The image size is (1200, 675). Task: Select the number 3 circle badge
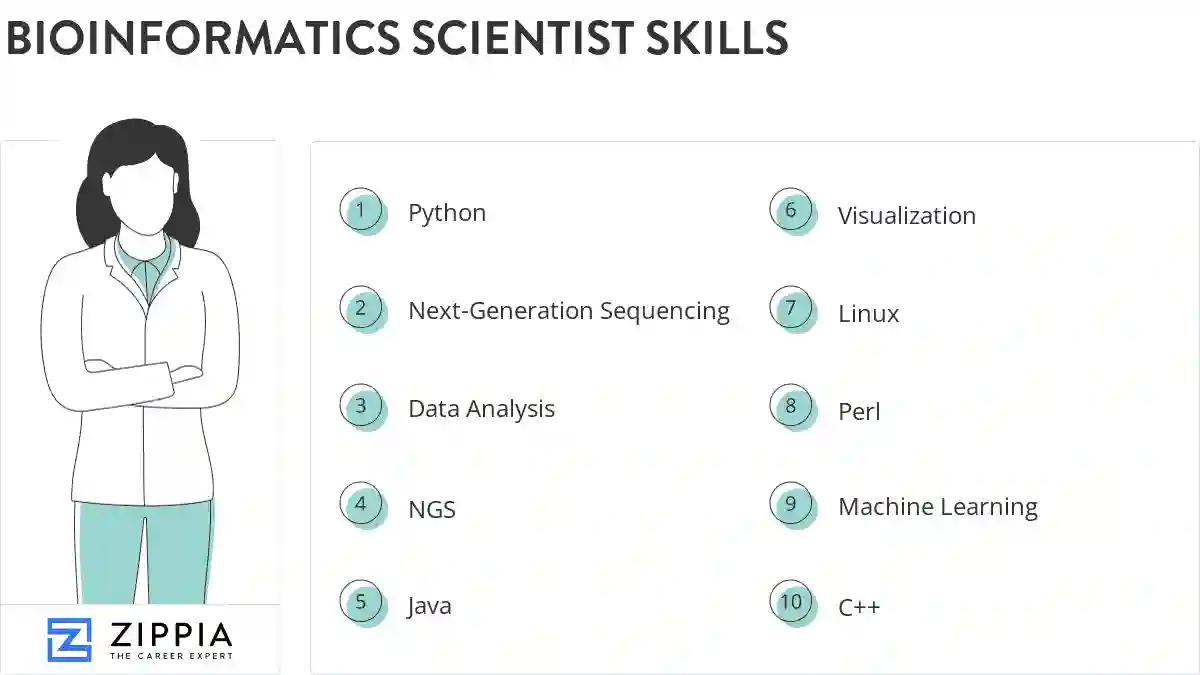(361, 407)
